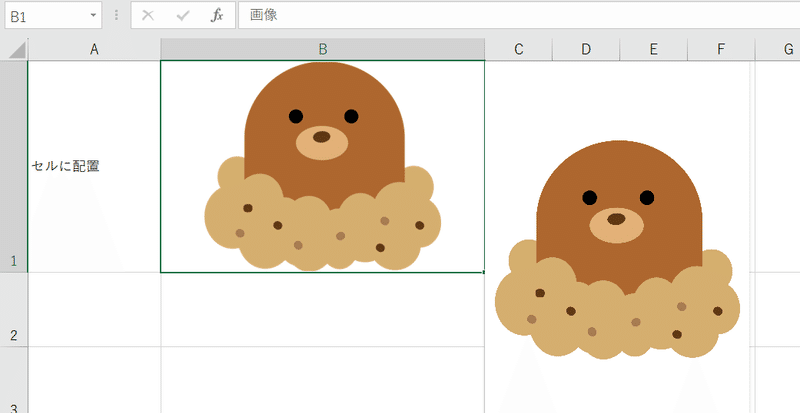Click the formula bar options dots handle
800x413 pixels.
116,16
